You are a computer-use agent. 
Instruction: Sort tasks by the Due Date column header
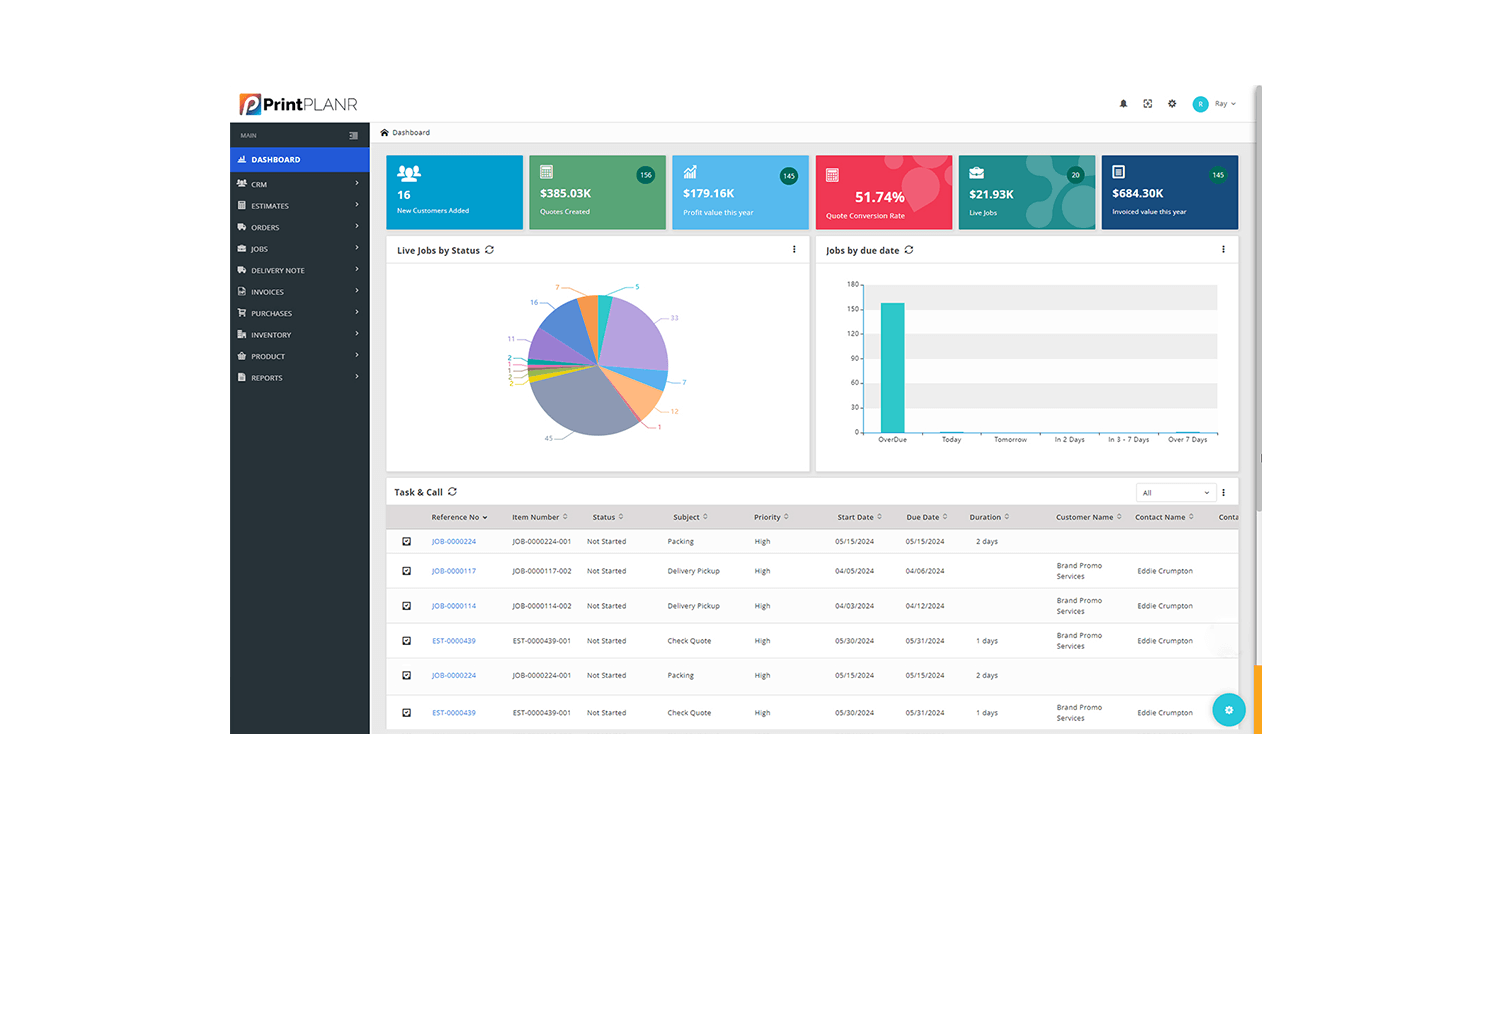tap(924, 516)
